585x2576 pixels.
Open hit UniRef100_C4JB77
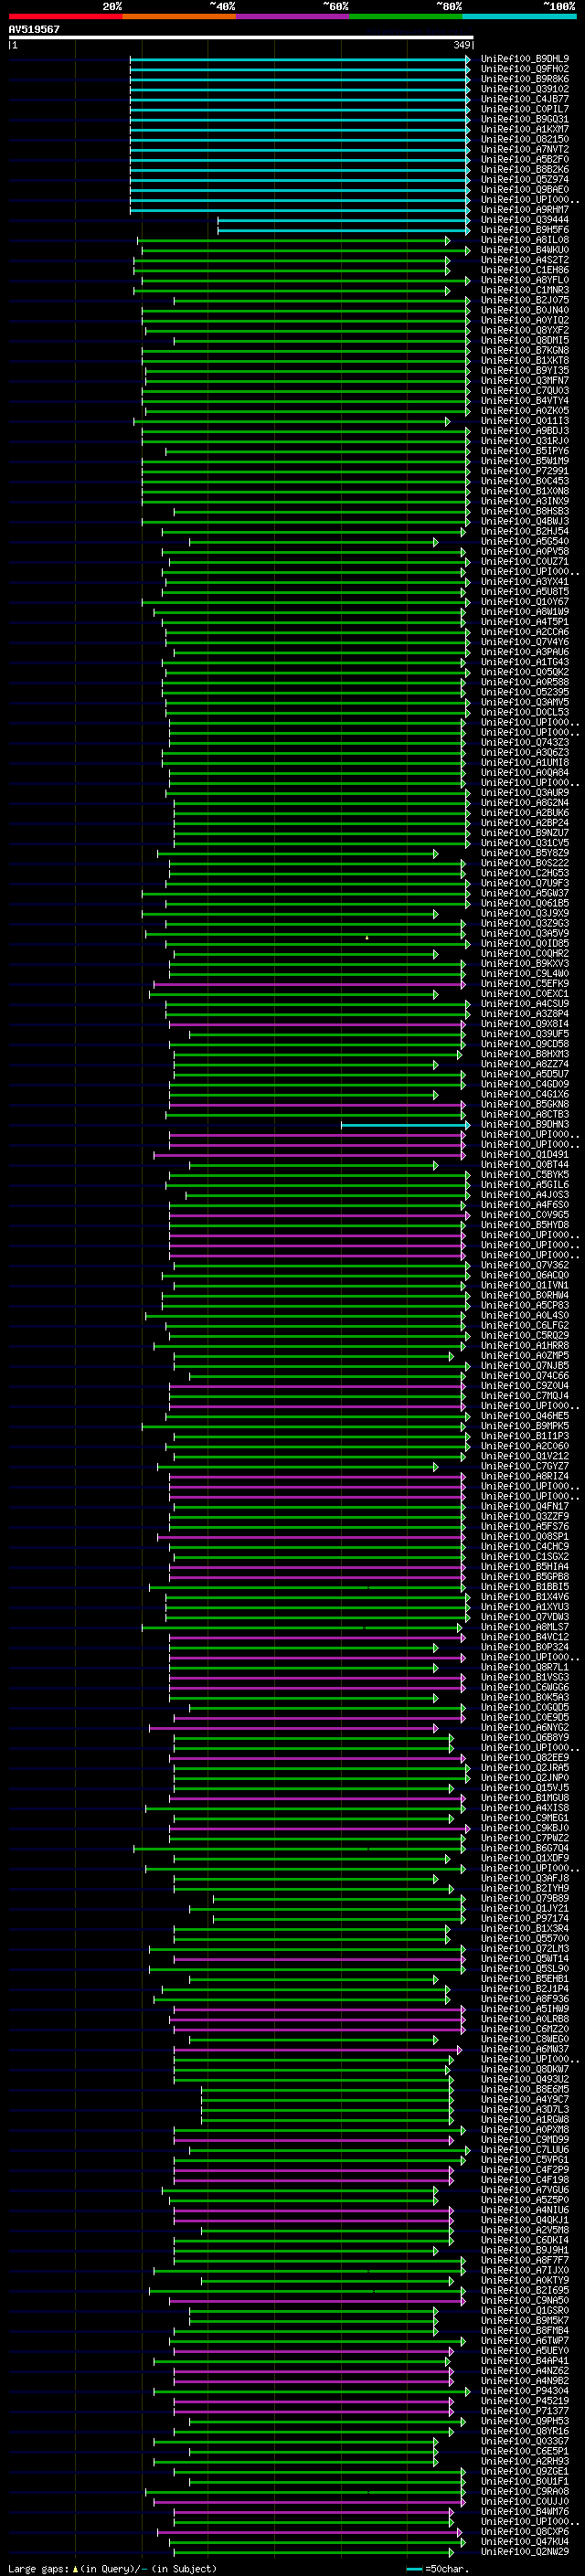tap(524, 99)
